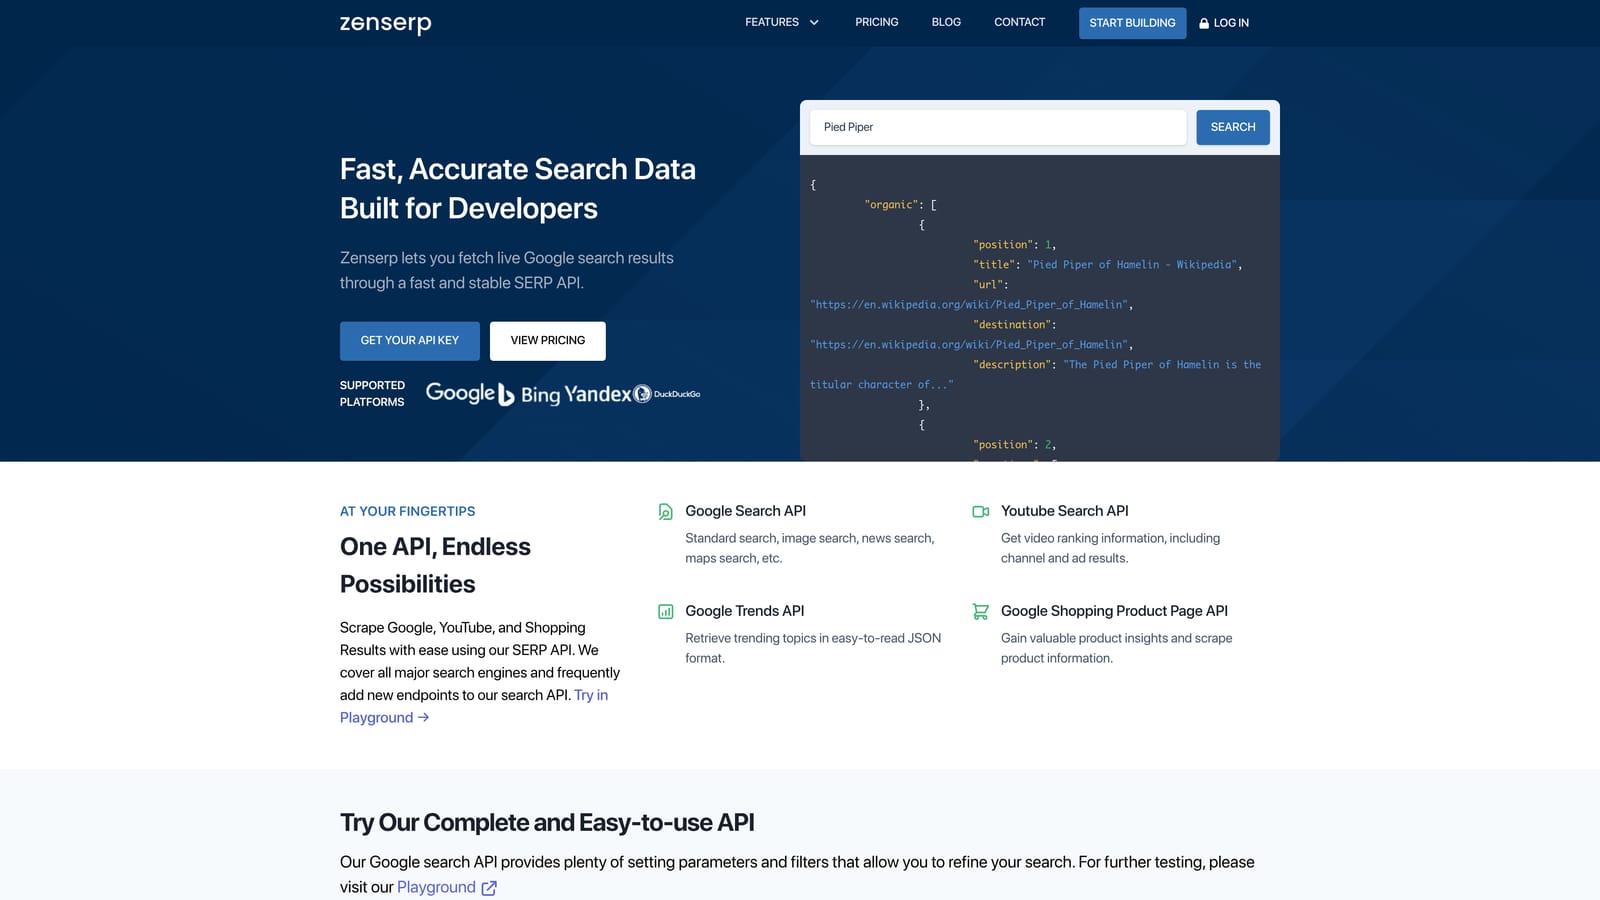The height and width of the screenshot is (900, 1600).
Task: Click the VIEW PRICING button
Action: pyautogui.click(x=548, y=341)
